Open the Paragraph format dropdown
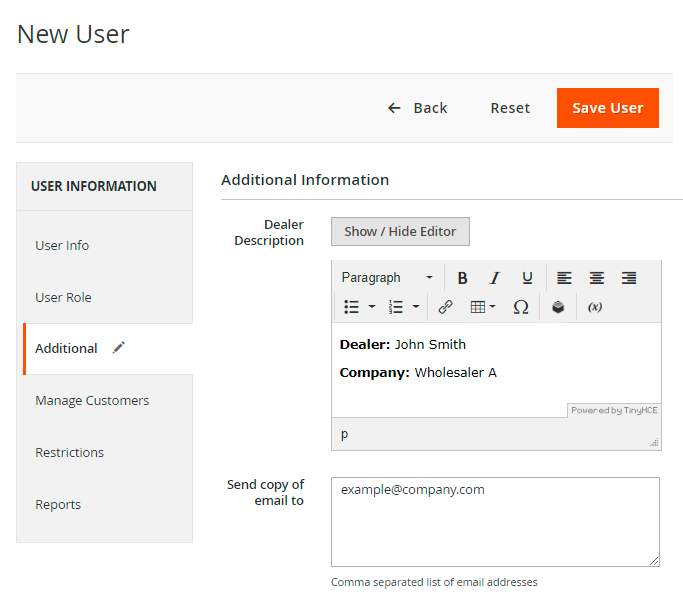 coord(388,278)
